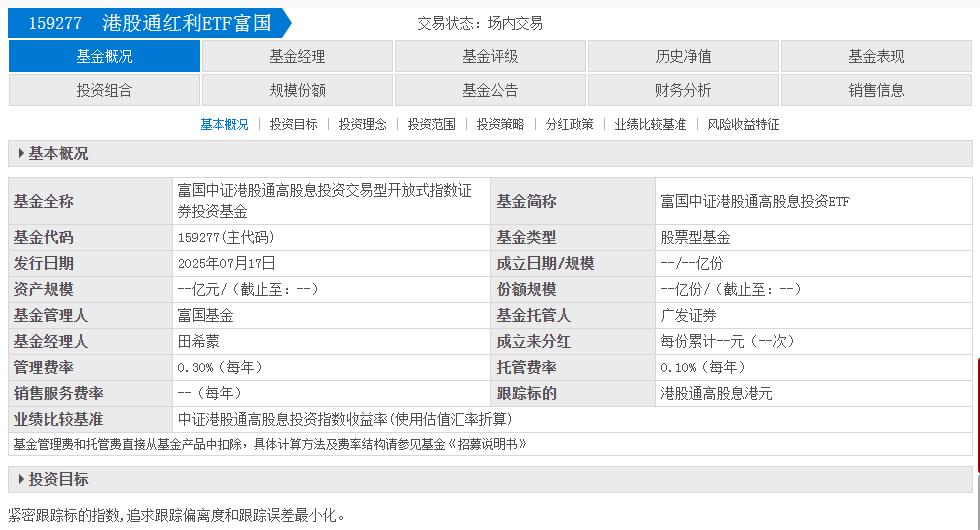This screenshot has height=530, width=980.
Task: Jump to 投资策略 anchor link
Action: 501,124
